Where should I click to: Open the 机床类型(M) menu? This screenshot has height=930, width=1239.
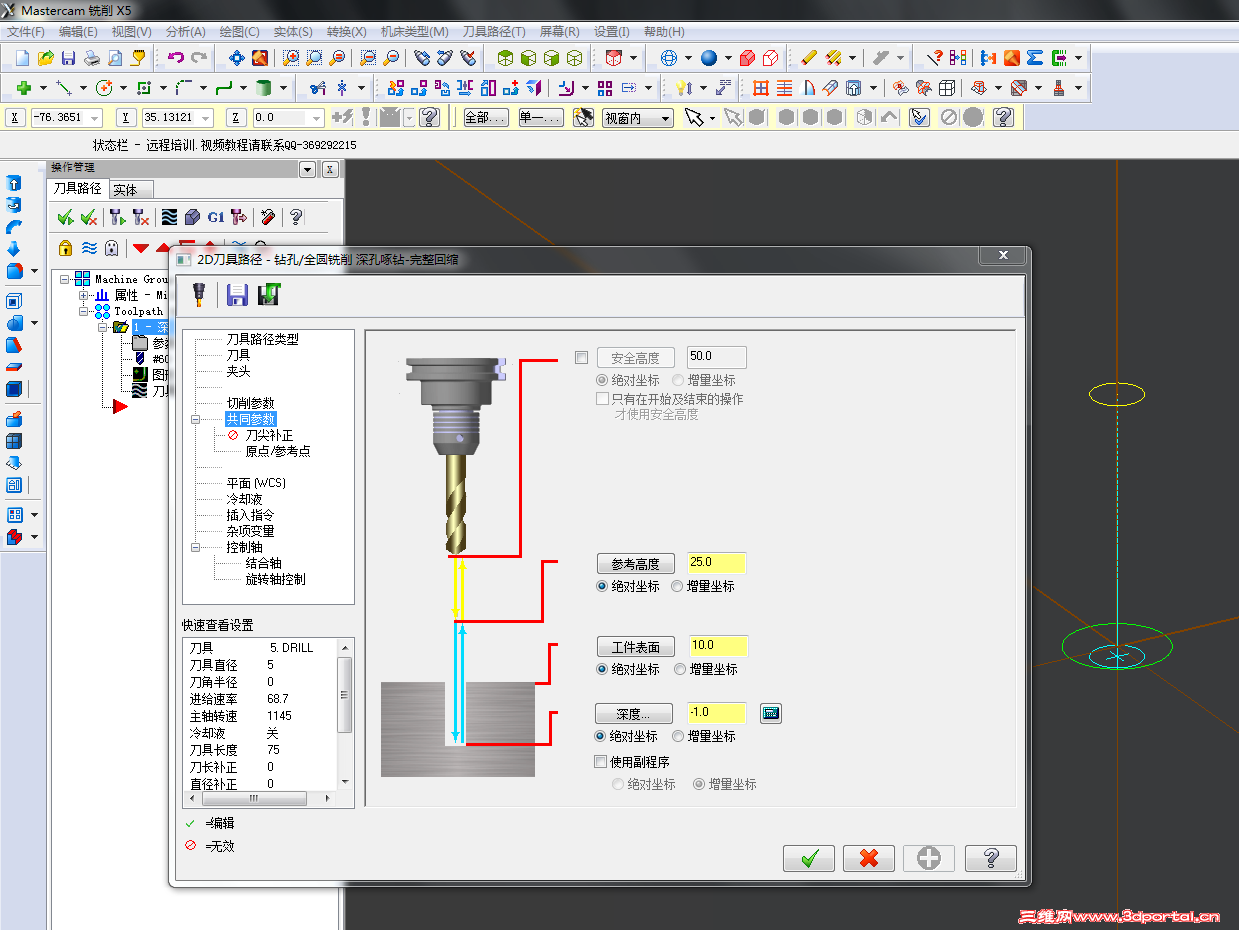point(415,32)
